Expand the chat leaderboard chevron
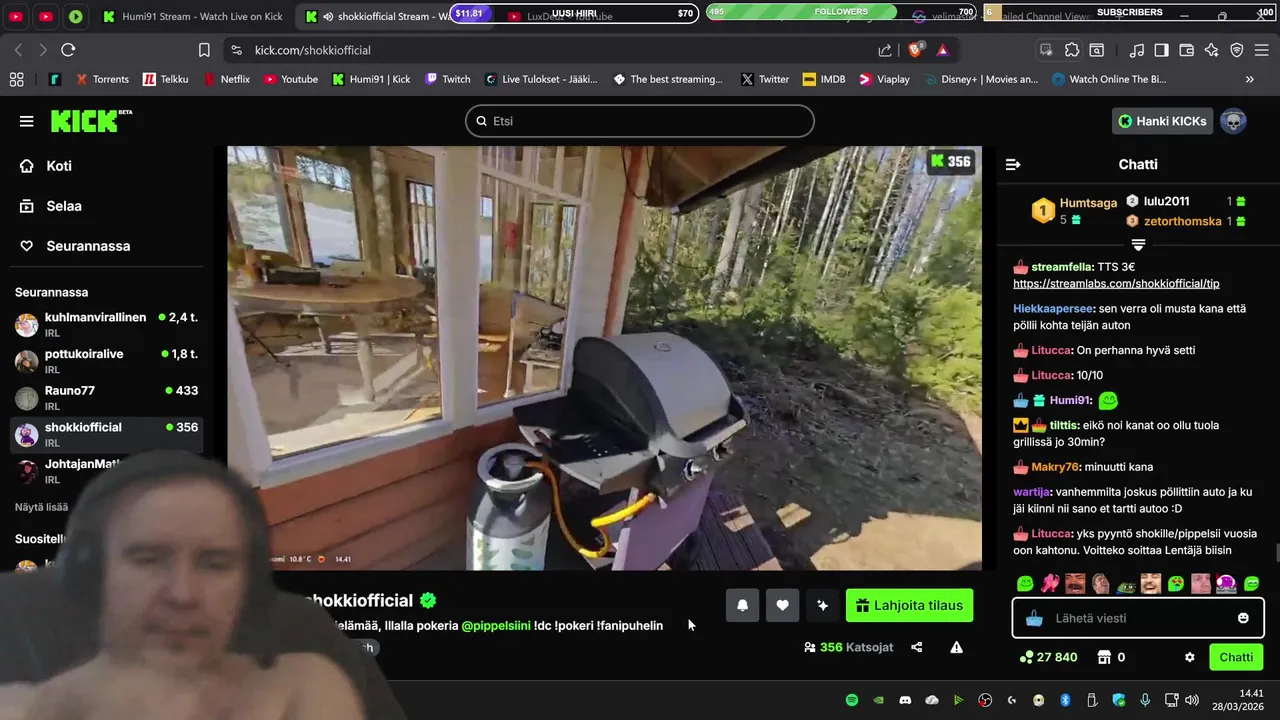The width and height of the screenshot is (1280, 720). (1138, 245)
